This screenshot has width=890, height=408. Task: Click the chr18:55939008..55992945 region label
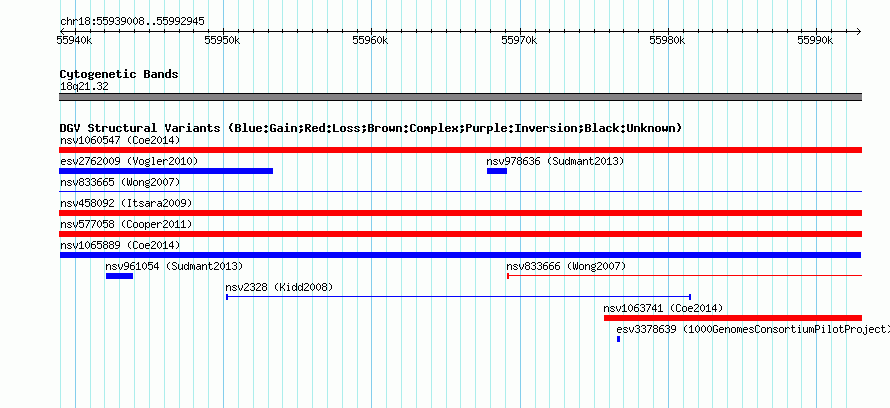click(x=132, y=22)
